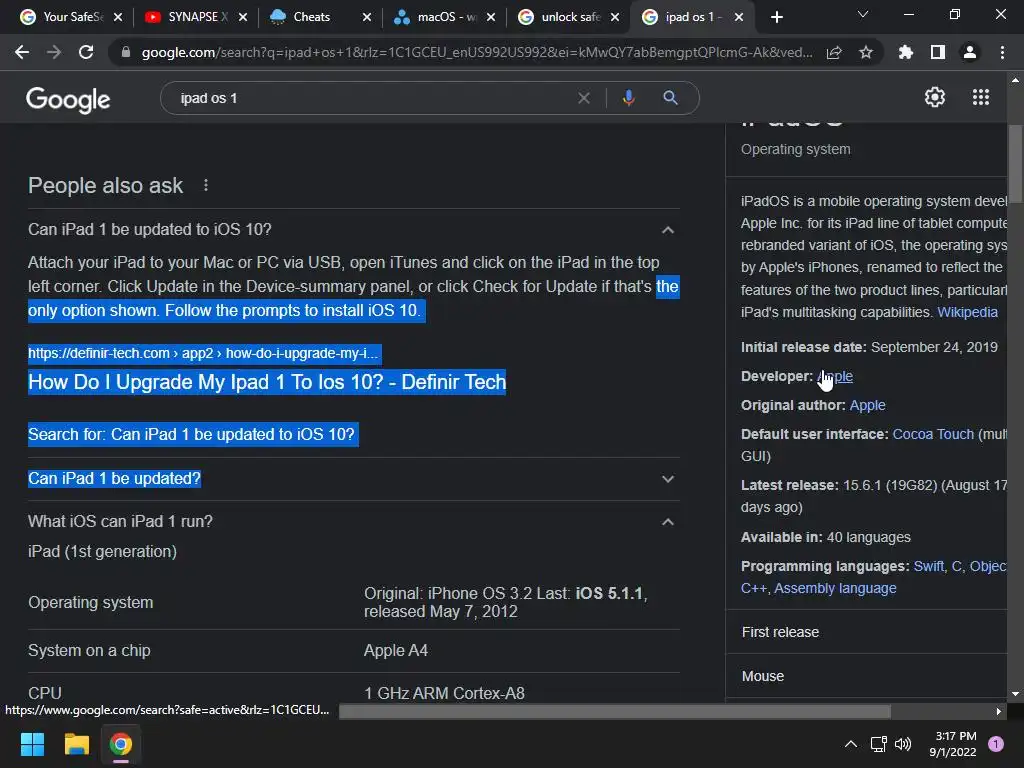Click definir-tech.com URL breadcrumb
Image resolution: width=1024 pixels, height=768 pixels.
204,353
